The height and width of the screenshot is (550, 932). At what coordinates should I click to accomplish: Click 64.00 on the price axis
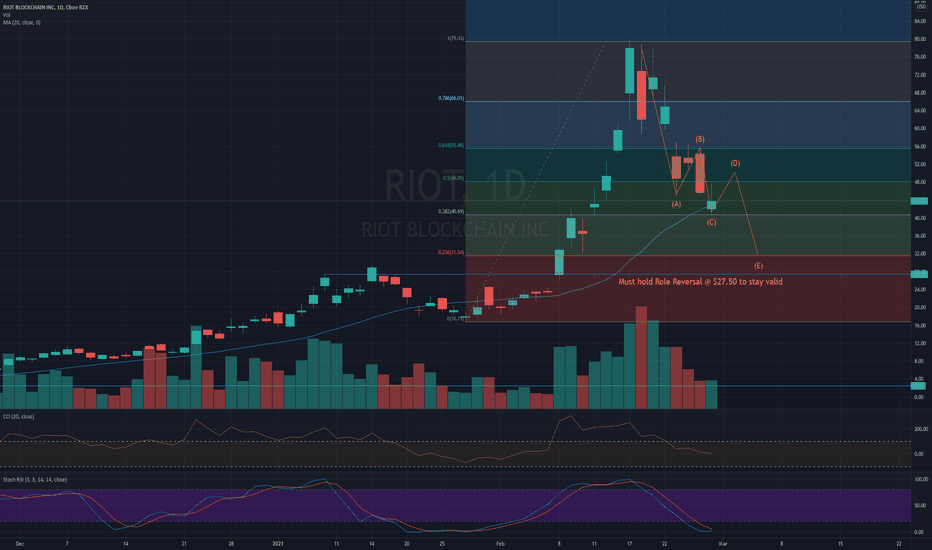click(920, 111)
